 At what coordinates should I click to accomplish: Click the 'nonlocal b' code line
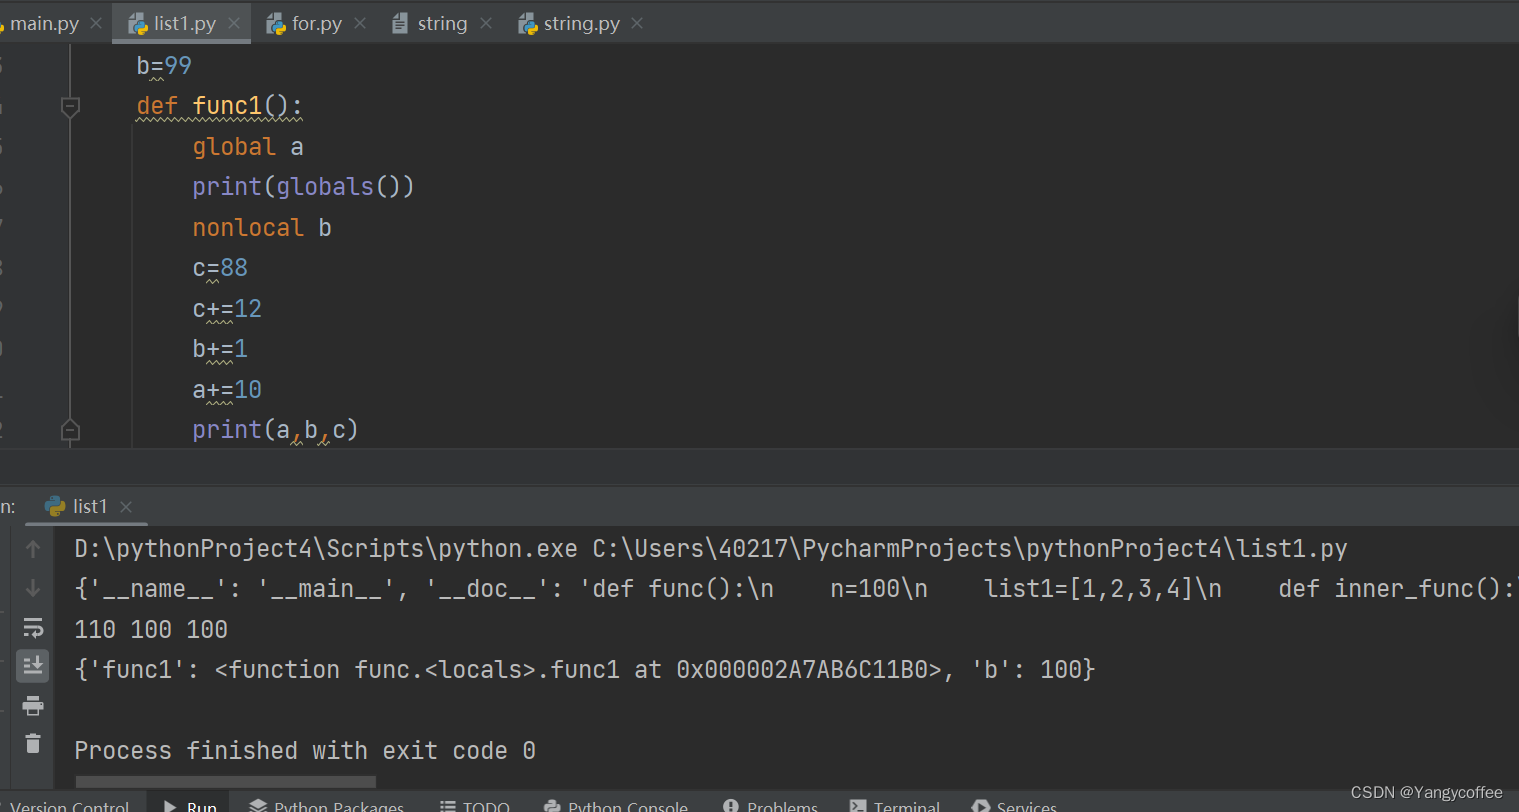(x=262, y=228)
